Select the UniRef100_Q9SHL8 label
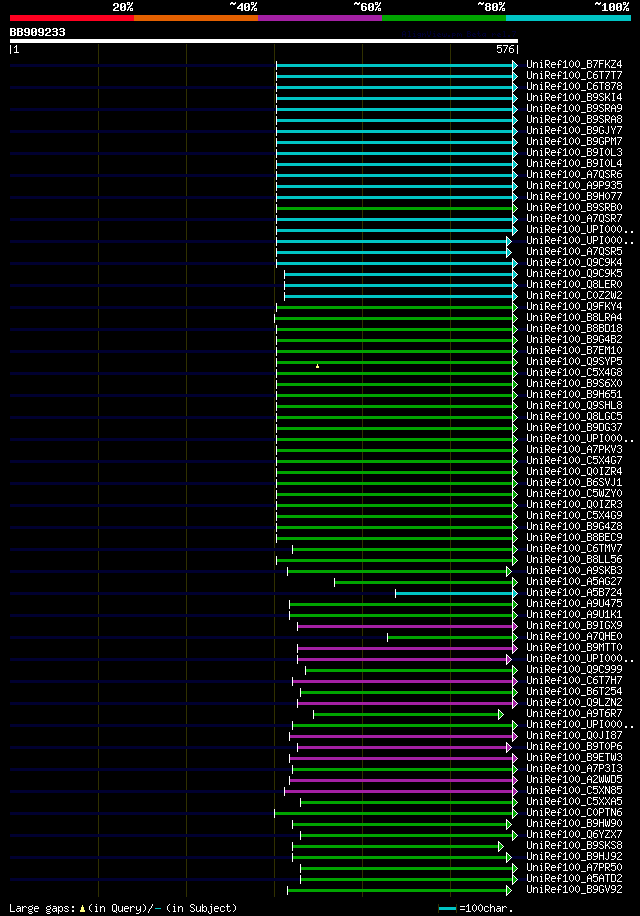 [x=574, y=405]
